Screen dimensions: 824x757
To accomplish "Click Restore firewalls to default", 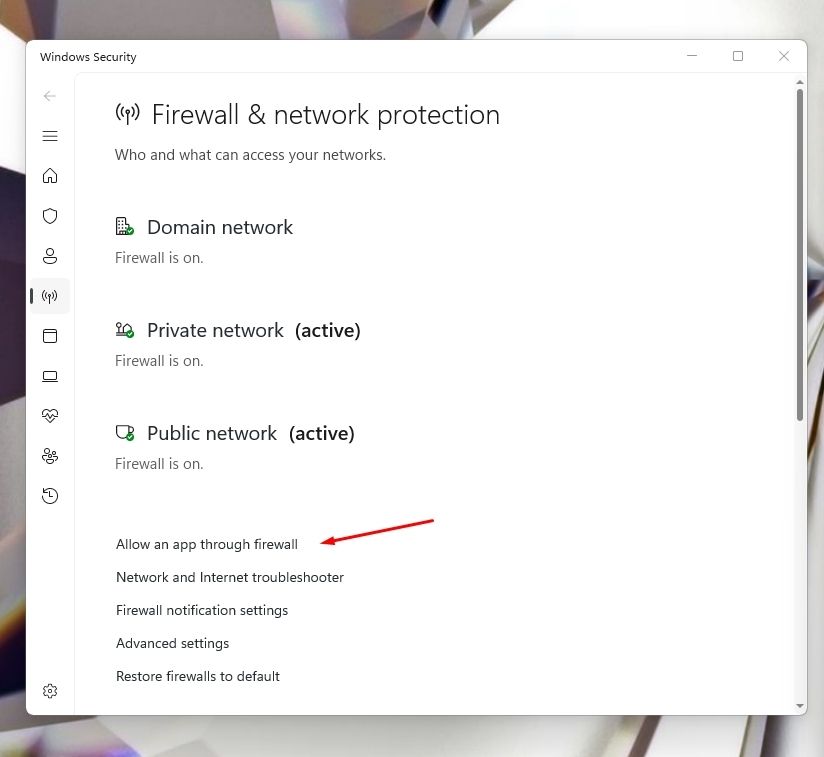I will click(x=197, y=676).
